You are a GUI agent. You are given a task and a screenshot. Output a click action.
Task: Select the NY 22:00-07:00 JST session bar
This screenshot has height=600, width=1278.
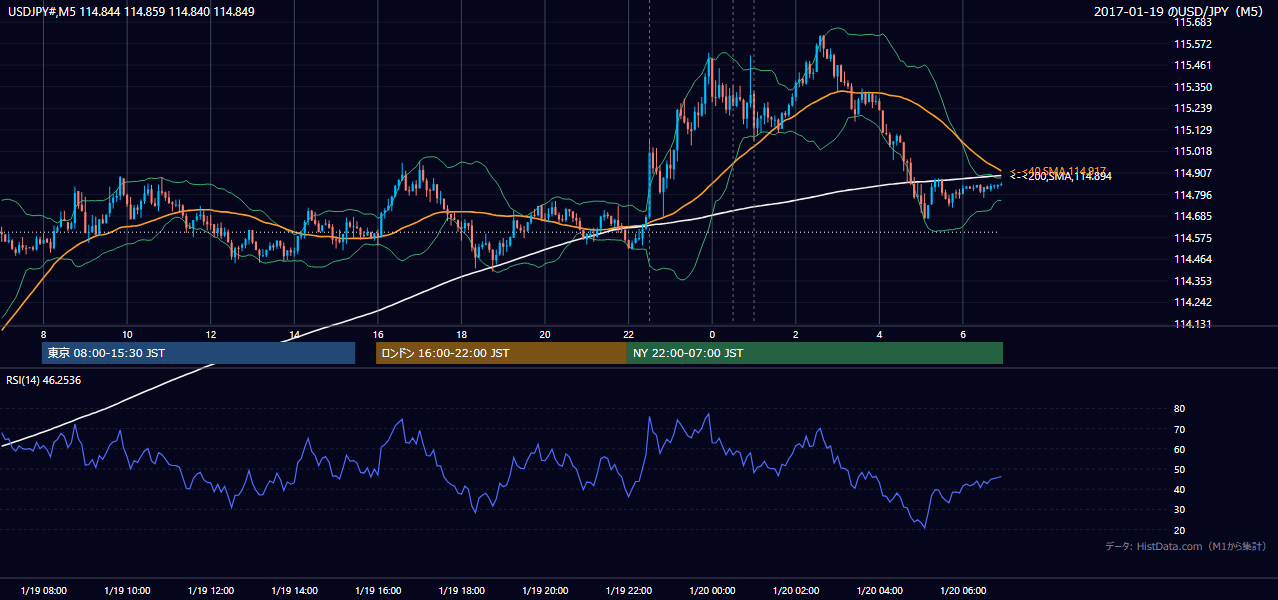[x=815, y=353]
